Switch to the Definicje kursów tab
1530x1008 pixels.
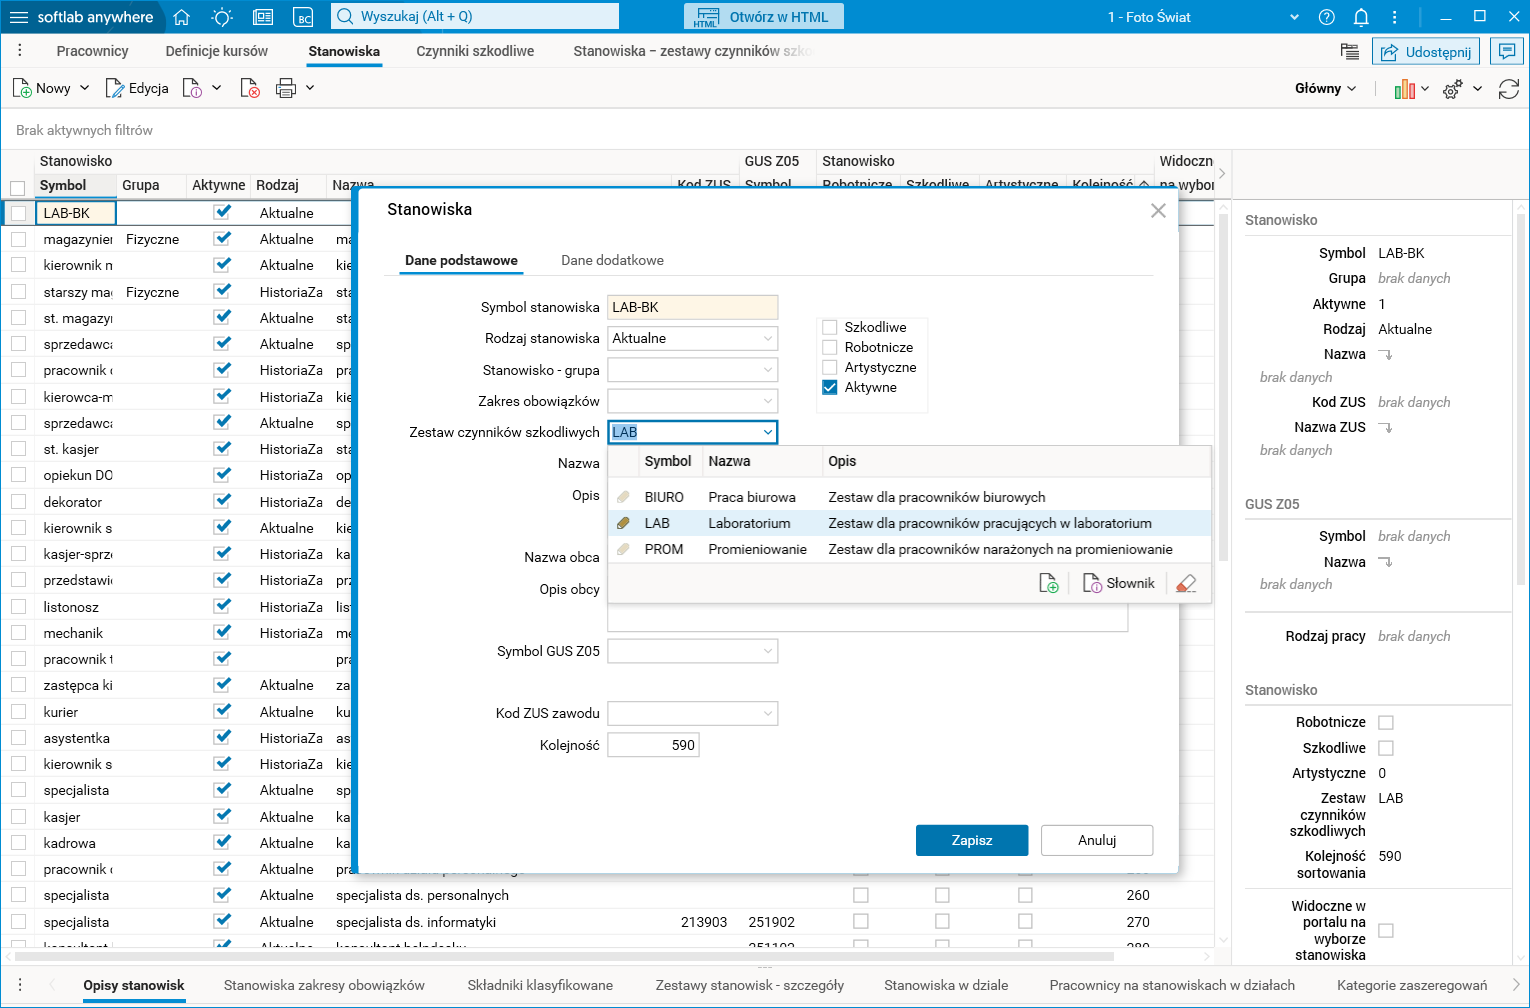pyautogui.click(x=217, y=51)
